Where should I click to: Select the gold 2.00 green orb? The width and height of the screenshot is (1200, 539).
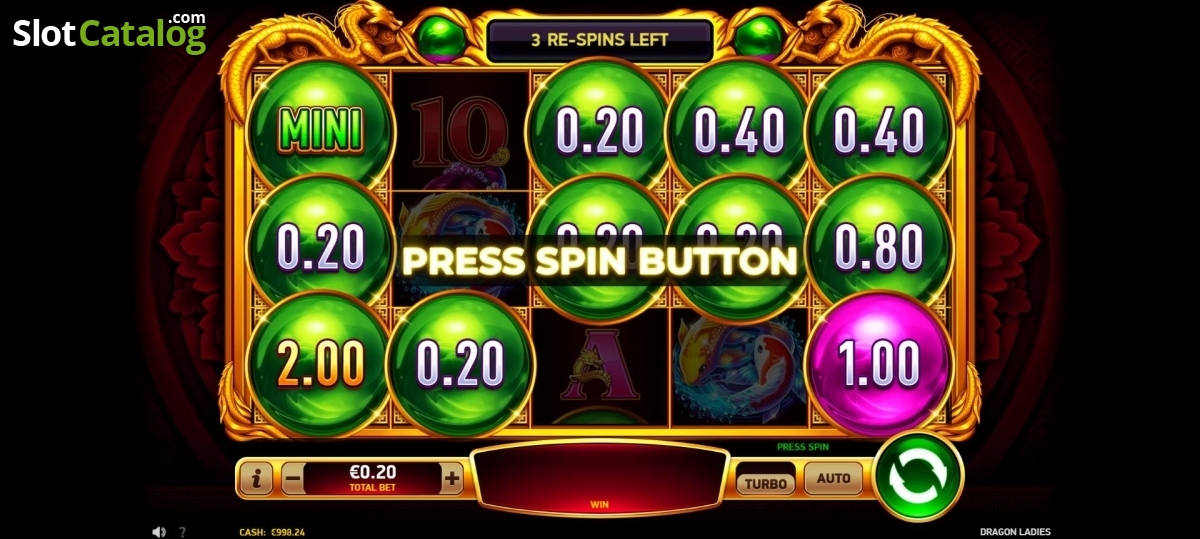pyautogui.click(x=319, y=366)
